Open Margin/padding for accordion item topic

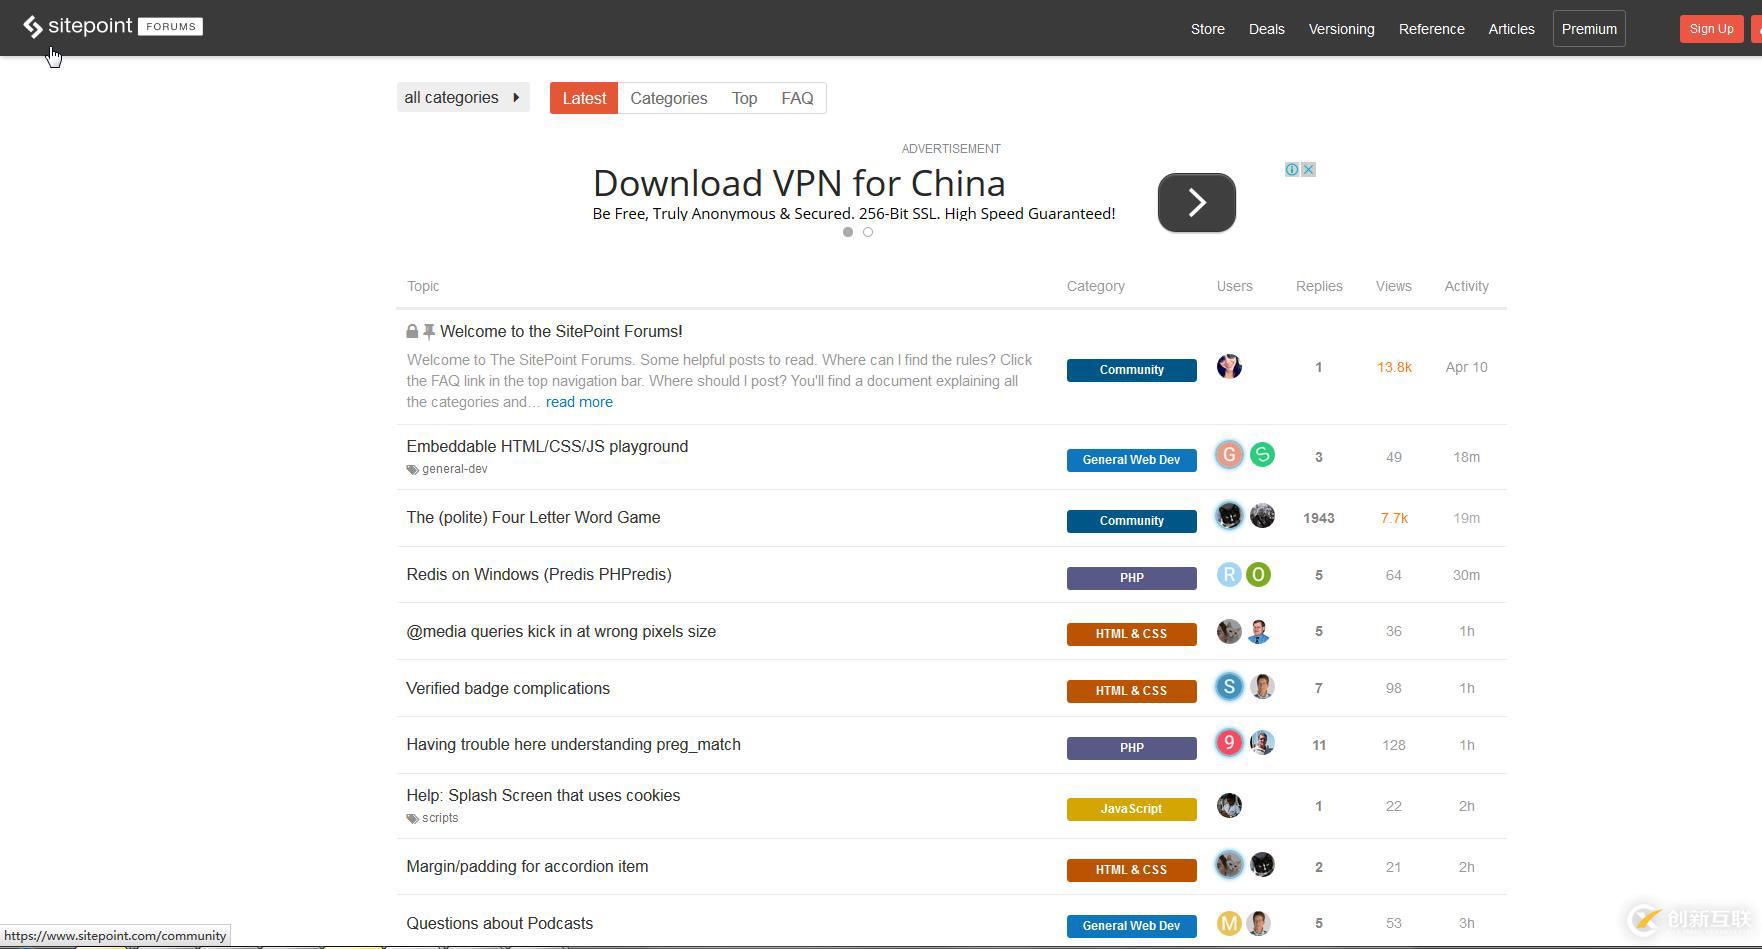click(x=527, y=866)
